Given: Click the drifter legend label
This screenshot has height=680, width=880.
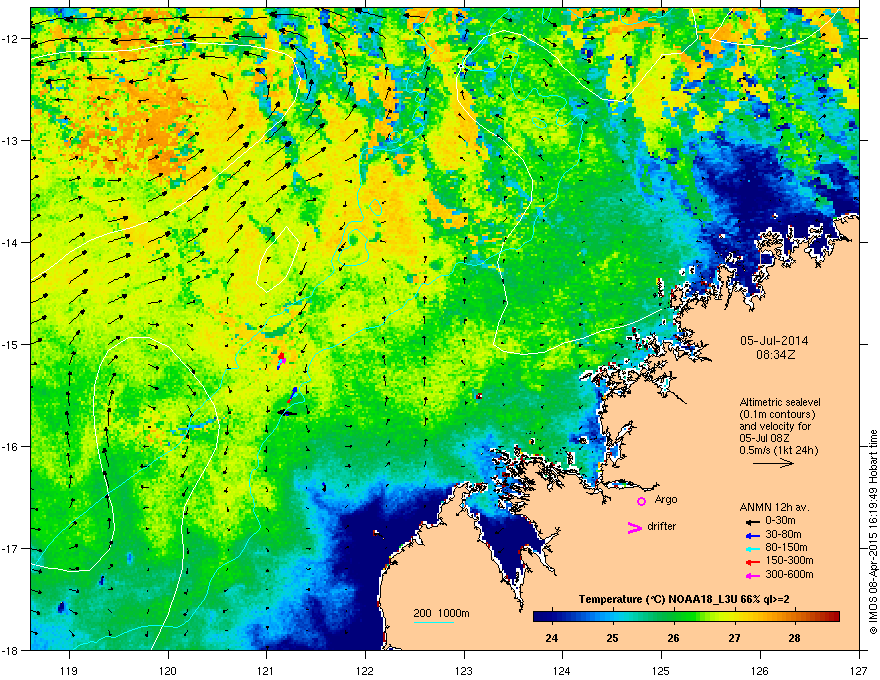Looking at the screenshot, I should point(662,527).
